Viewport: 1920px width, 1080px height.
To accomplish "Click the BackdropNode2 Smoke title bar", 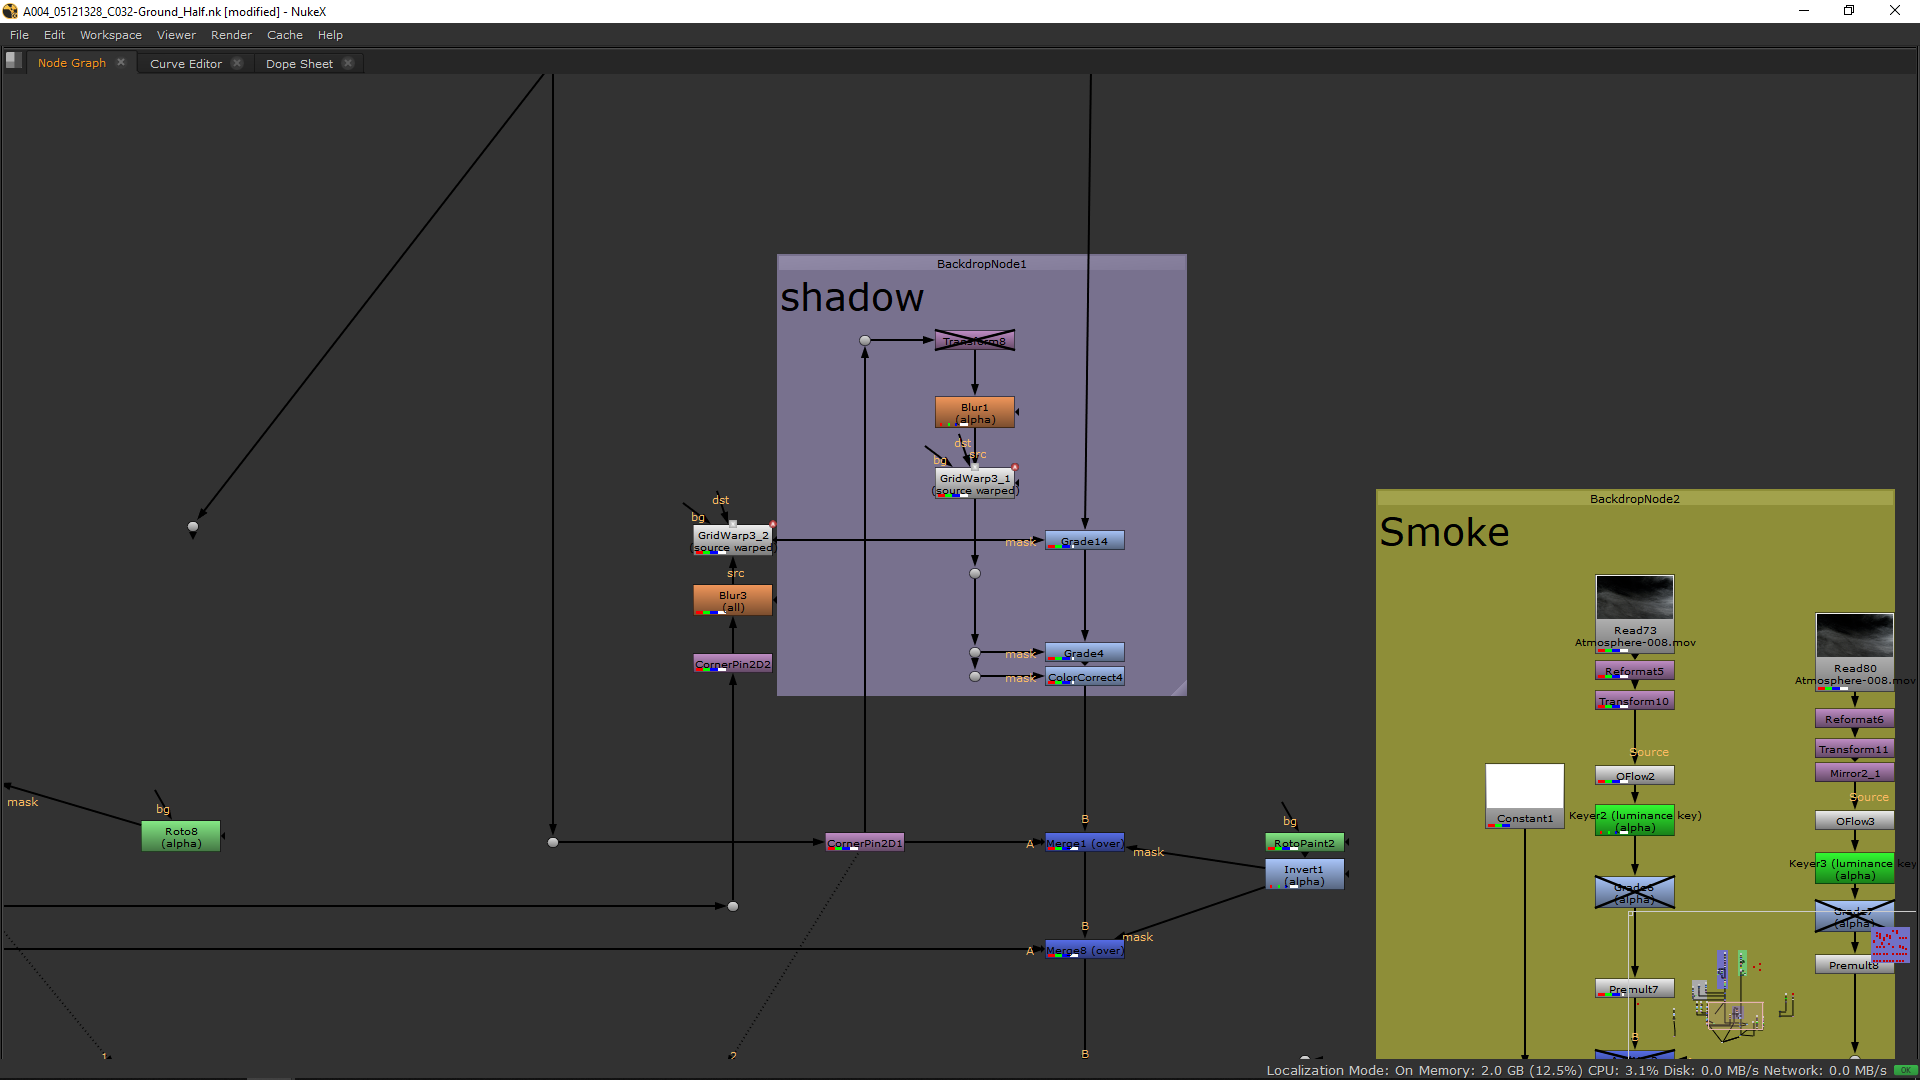I will 1634,498.
